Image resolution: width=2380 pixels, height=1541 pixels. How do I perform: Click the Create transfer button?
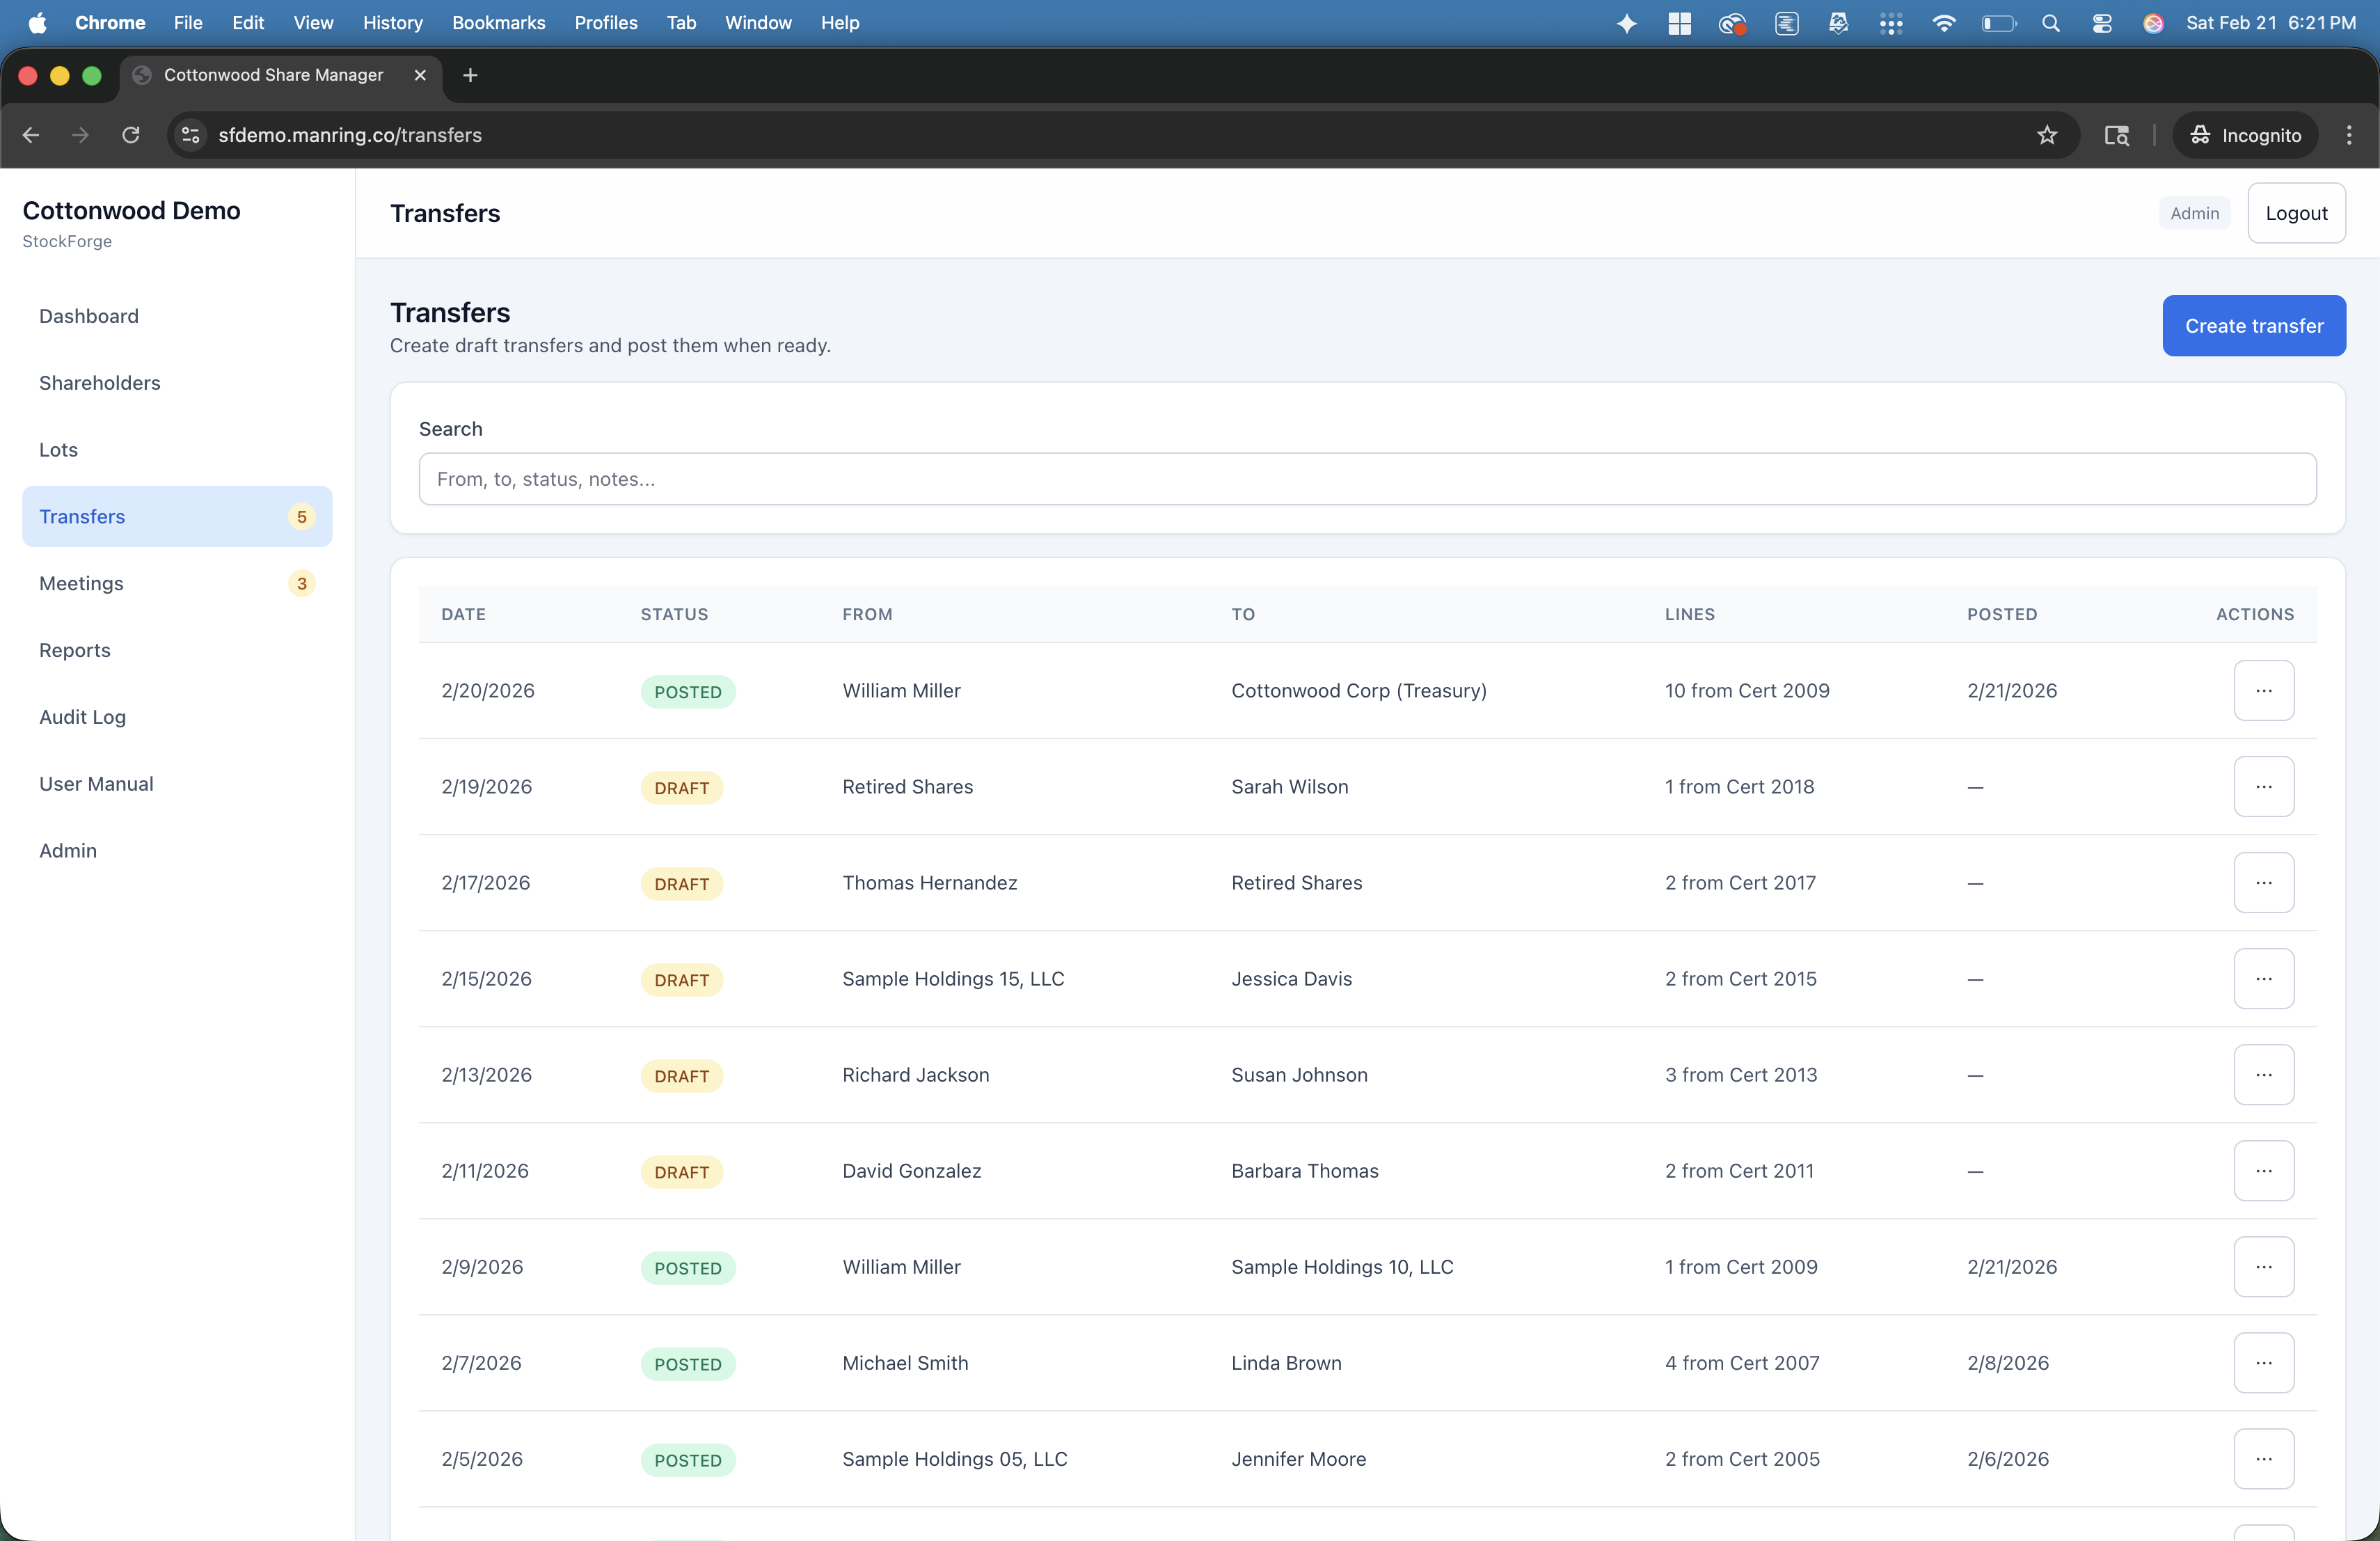pos(2253,326)
